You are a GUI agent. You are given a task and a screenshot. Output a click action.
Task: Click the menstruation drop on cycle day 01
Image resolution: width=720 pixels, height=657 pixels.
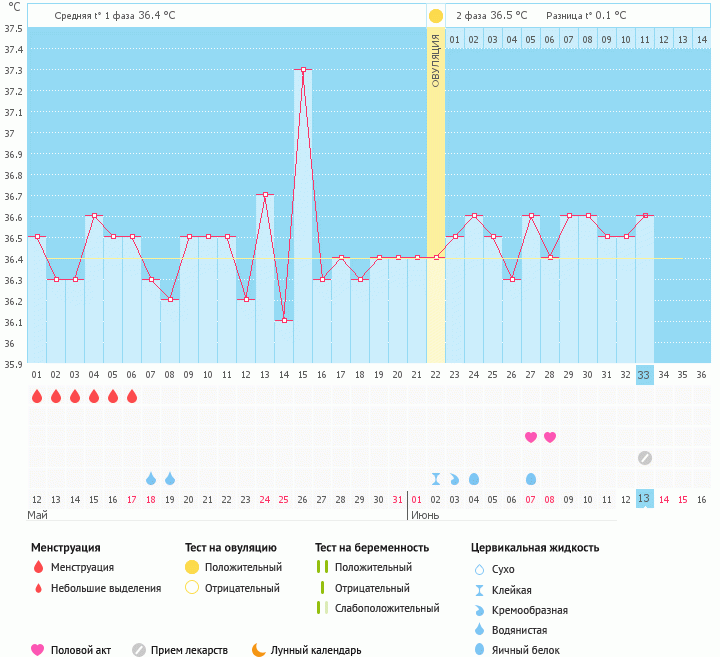pyautogui.click(x=37, y=397)
